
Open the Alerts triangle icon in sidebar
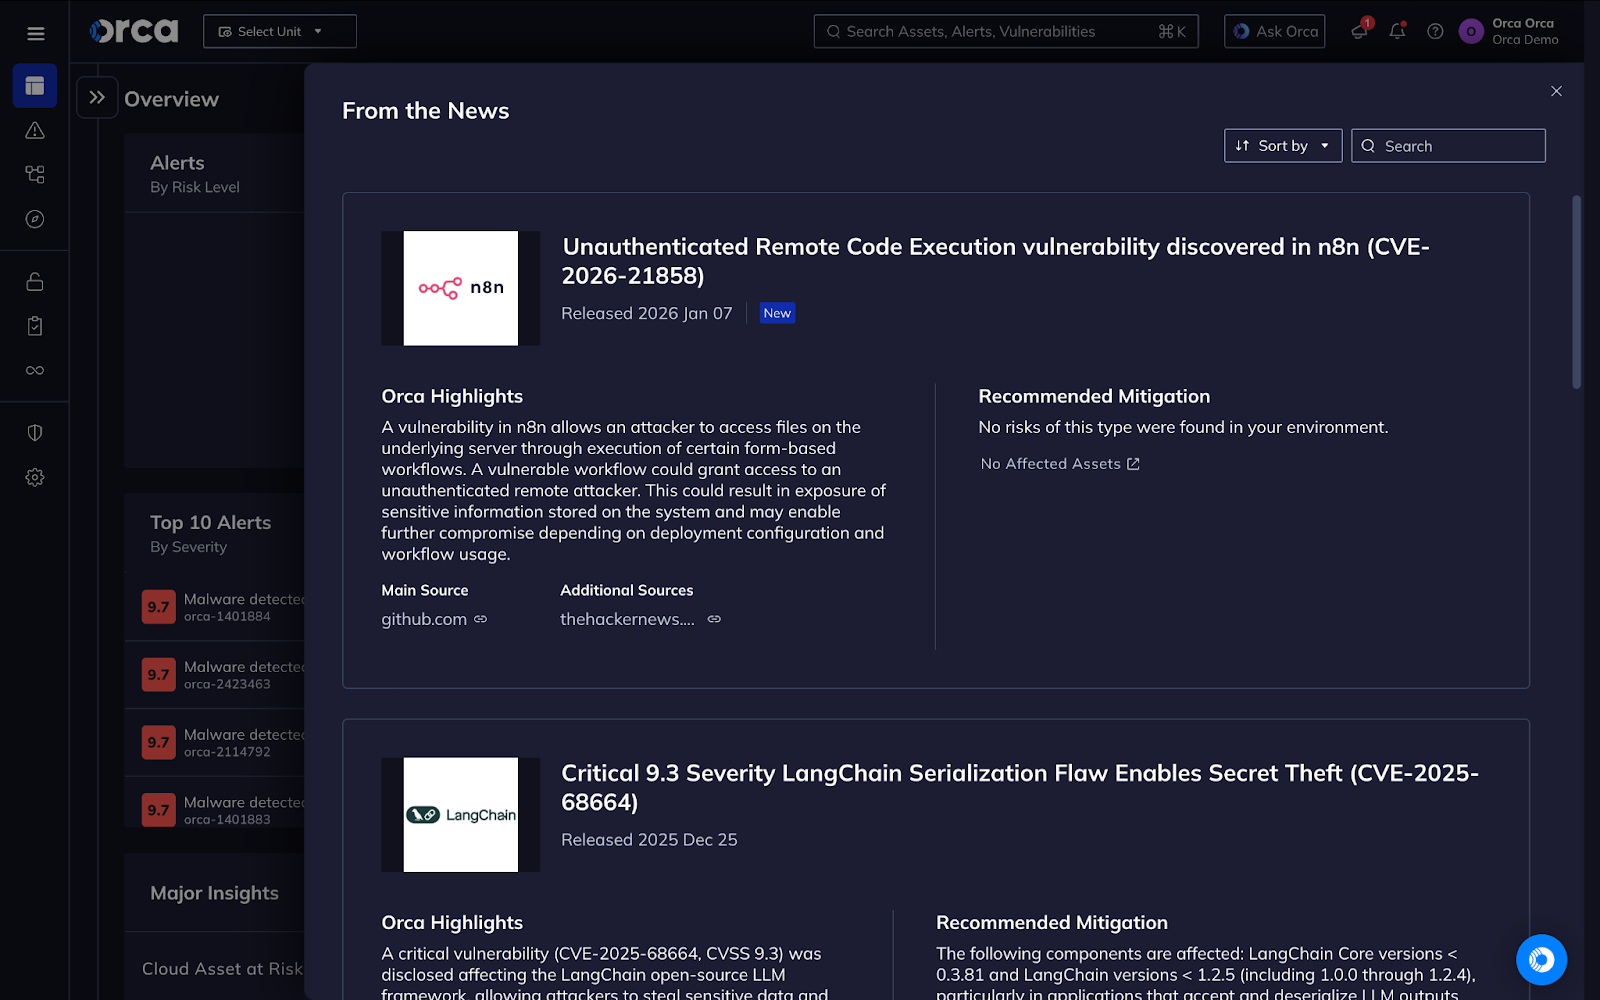click(x=35, y=130)
